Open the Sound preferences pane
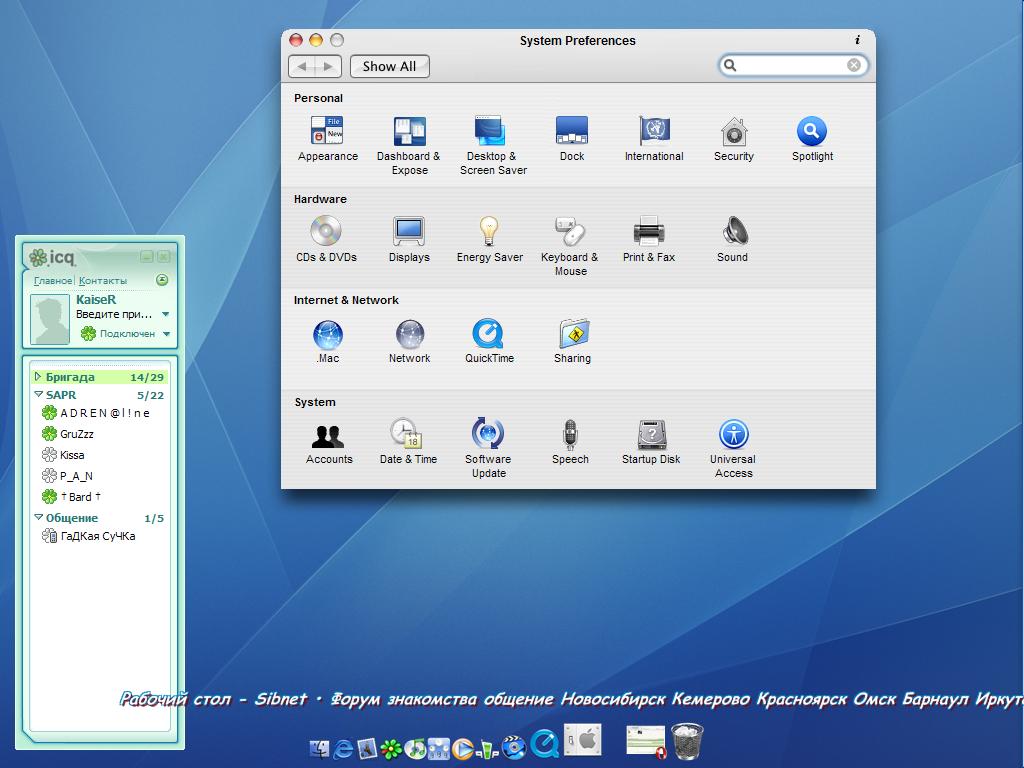1024x768 pixels. pos(733,239)
